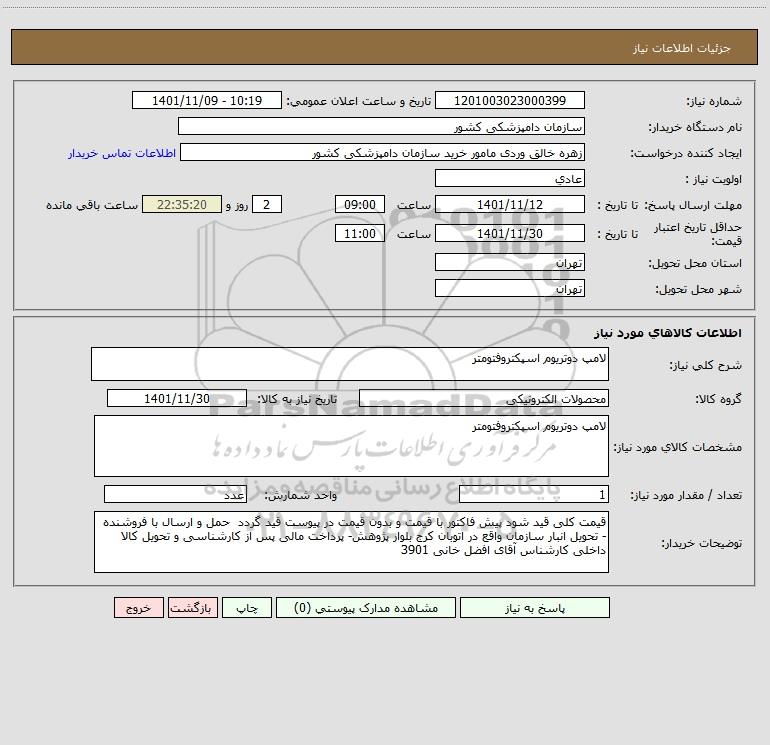Click the price validity date field in the top details panel showing 1401/11/30

click(510, 233)
